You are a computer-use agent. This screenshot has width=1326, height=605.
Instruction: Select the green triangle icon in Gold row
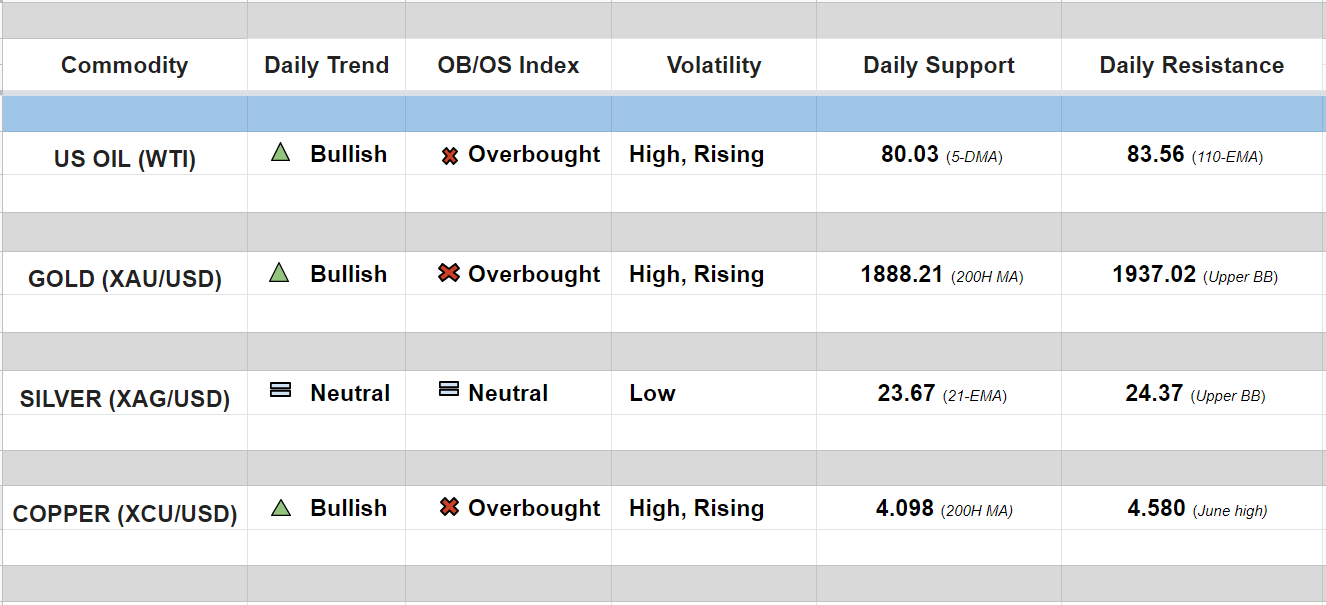tap(280, 273)
